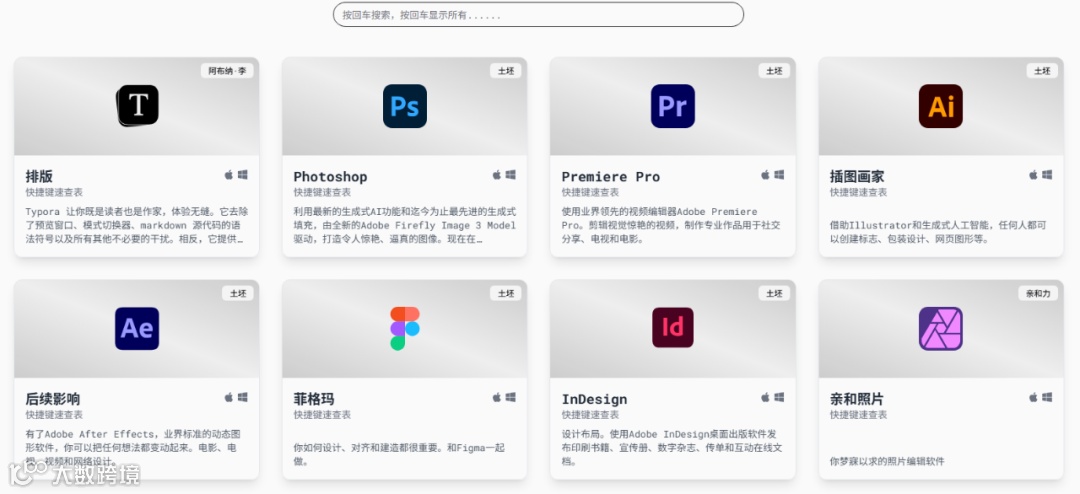Viewport: 1080px width, 494px height.
Task: Open the 排版 card title
Action: click(x=39, y=176)
